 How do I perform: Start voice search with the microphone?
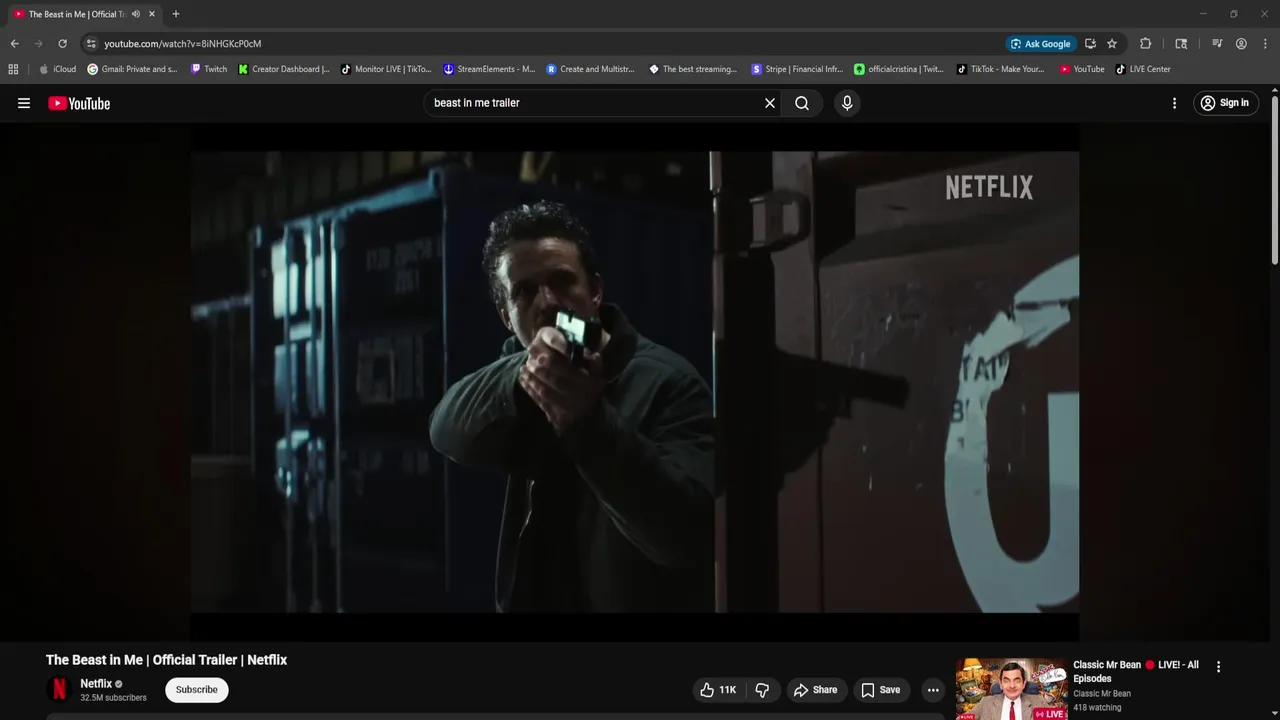point(847,103)
